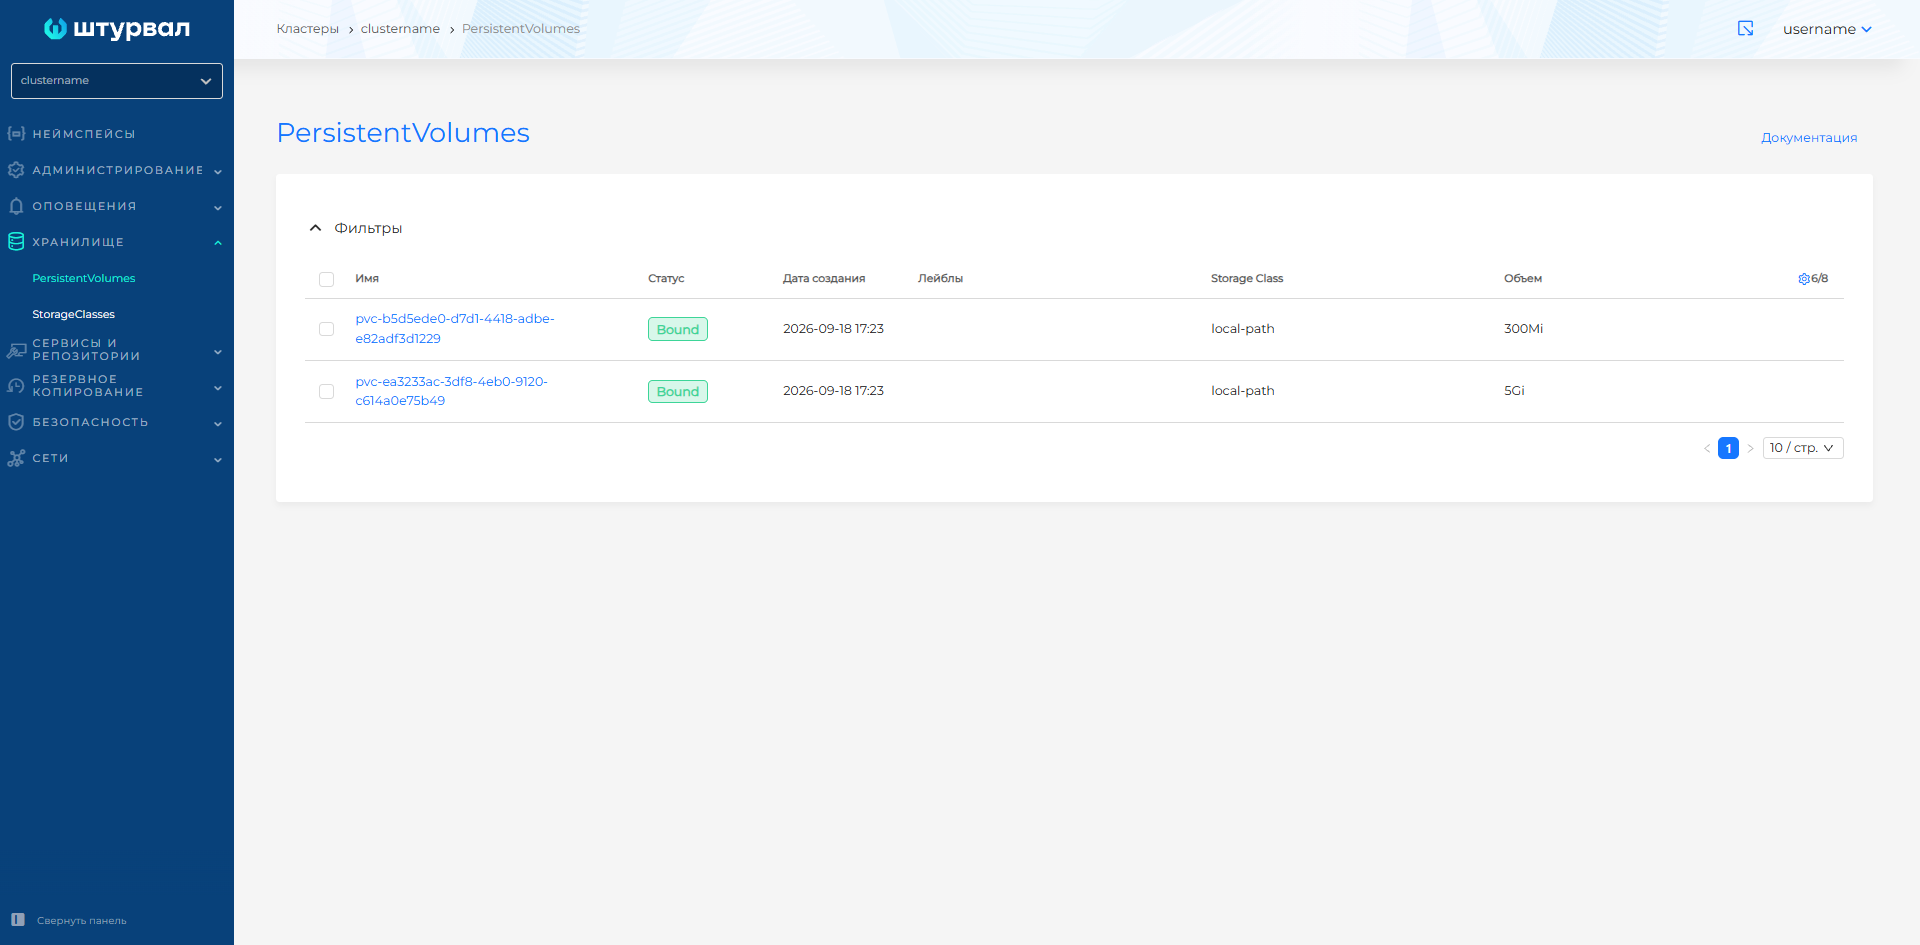Open the terminal icon beside username
The image size is (1920, 945).
1745,29
